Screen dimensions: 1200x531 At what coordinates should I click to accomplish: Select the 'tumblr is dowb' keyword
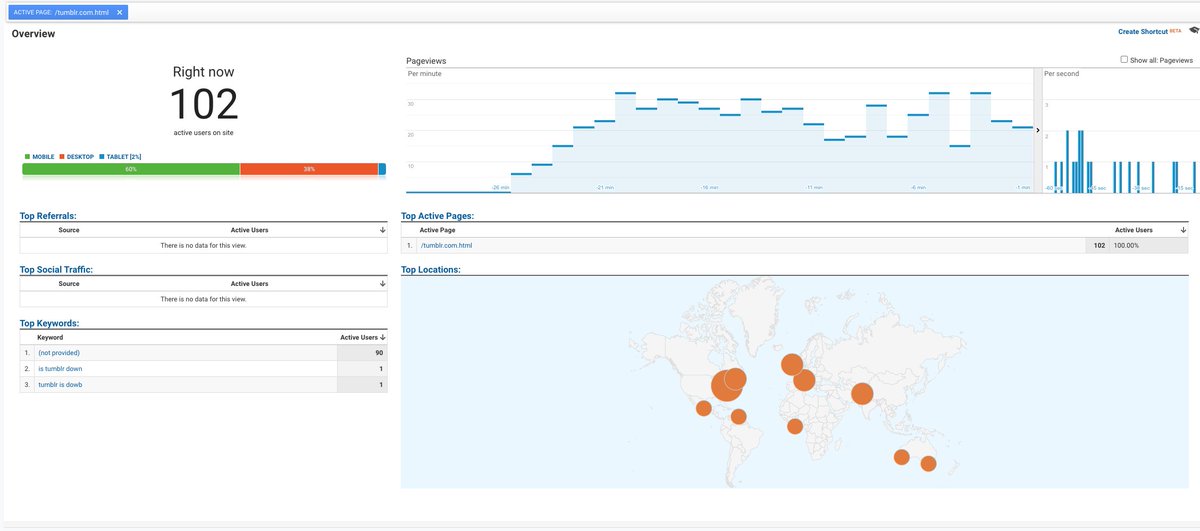[60, 385]
